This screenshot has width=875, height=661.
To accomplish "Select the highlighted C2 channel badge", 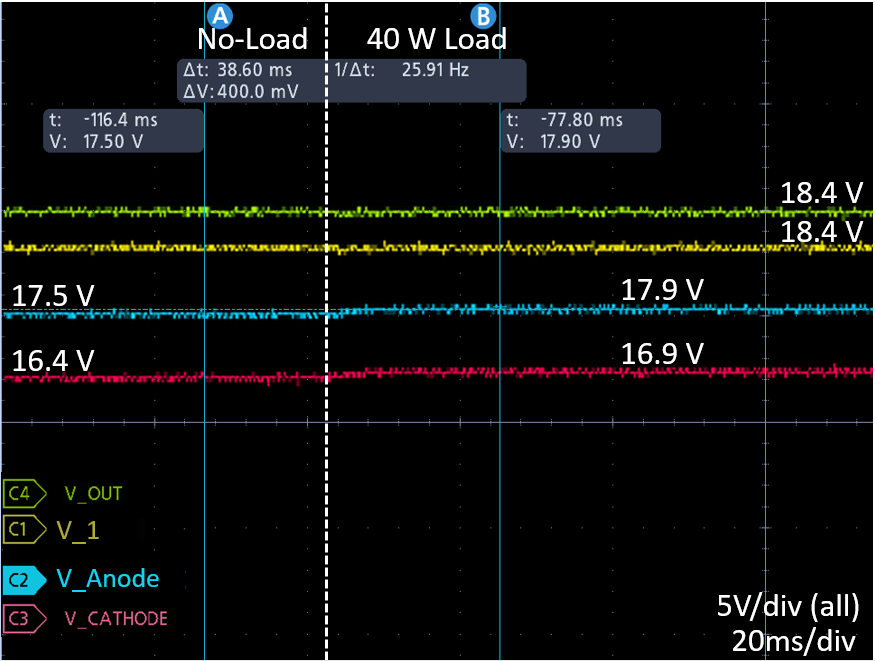I will pos(24,579).
